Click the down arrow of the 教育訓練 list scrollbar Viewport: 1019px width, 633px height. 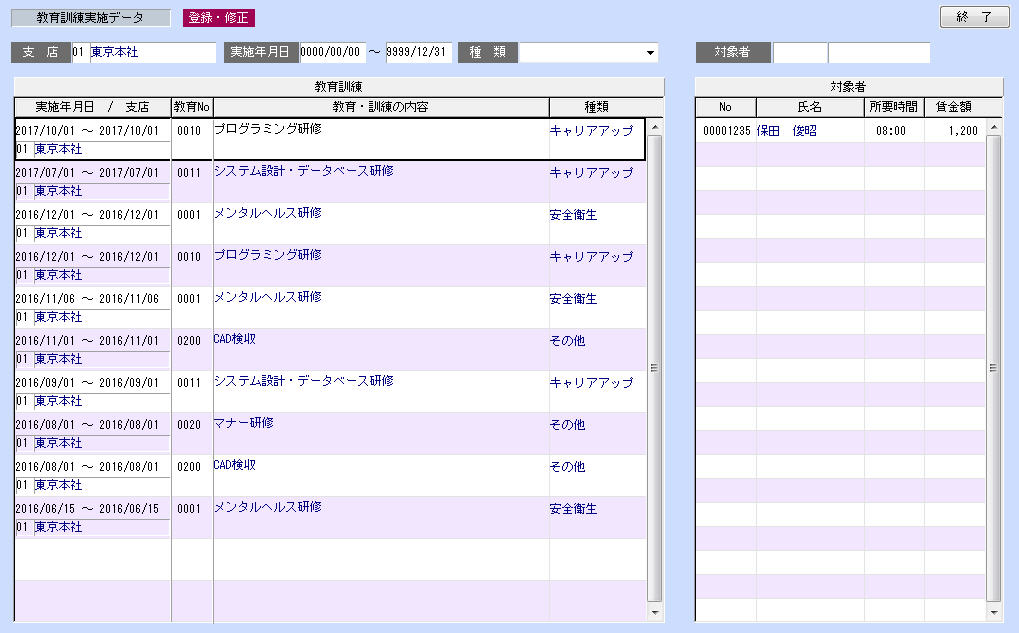[655, 612]
